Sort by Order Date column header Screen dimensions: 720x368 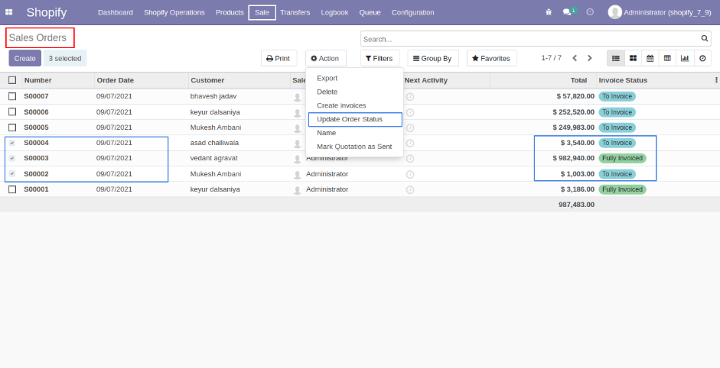click(x=115, y=80)
